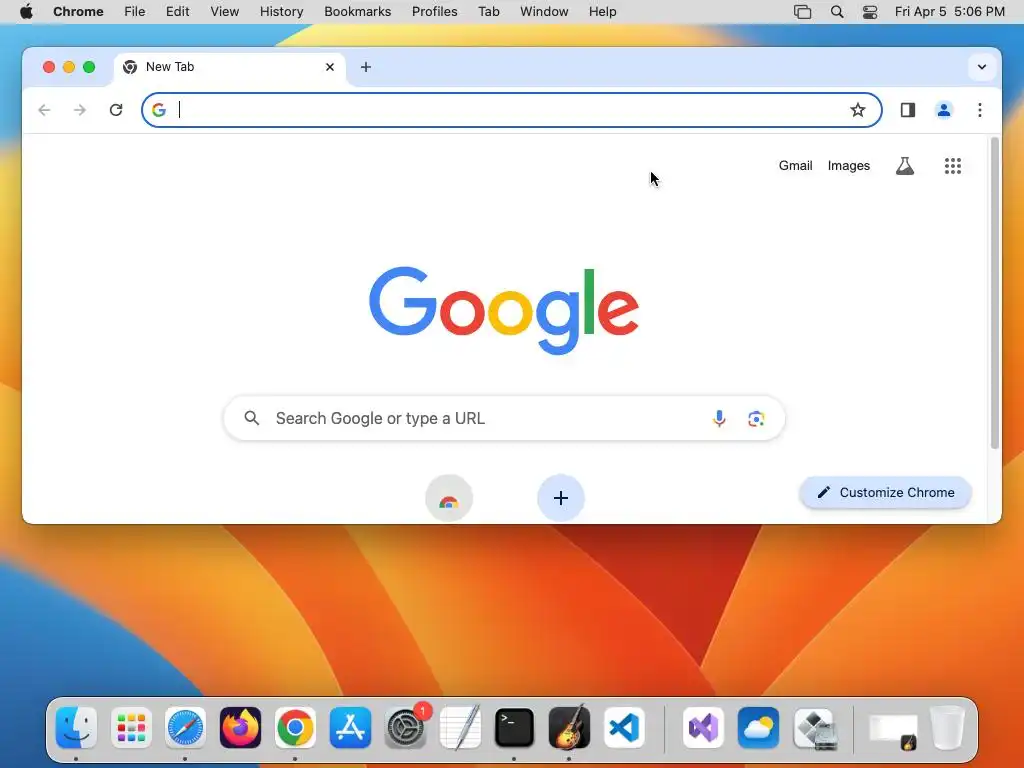Viewport: 1024px width, 768px height.
Task: Open Search Labs flask icon
Action: click(904, 166)
